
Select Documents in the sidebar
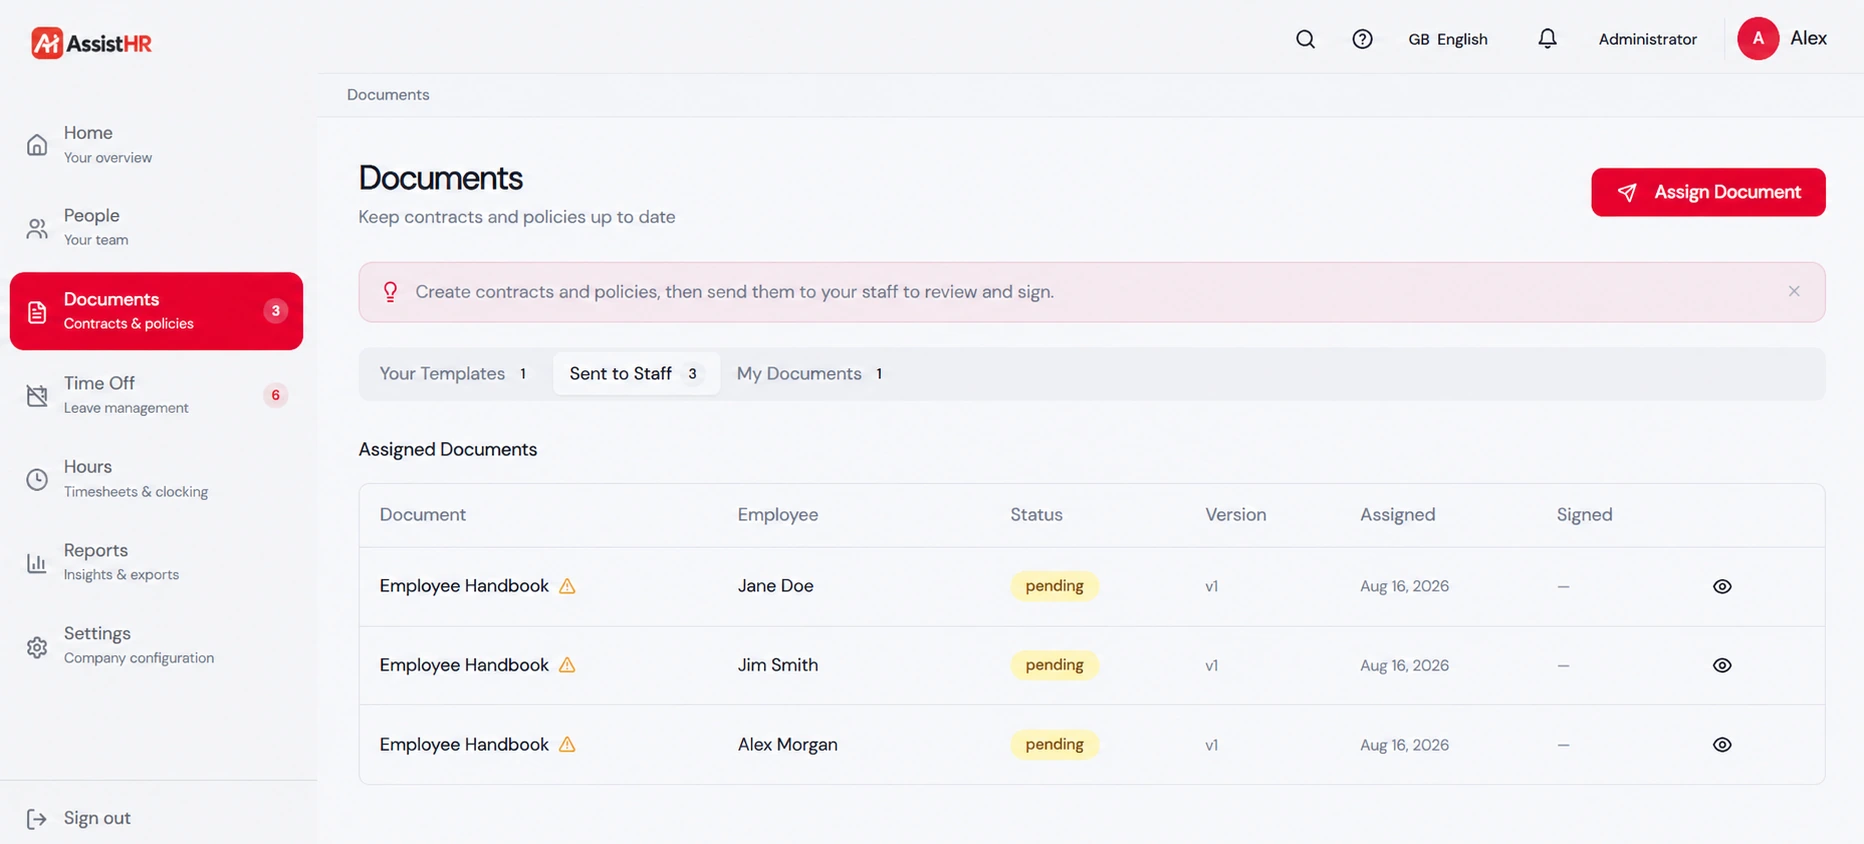156,311
